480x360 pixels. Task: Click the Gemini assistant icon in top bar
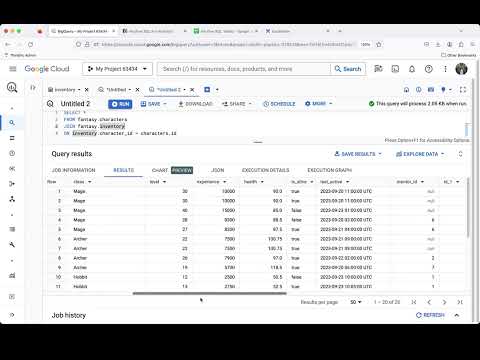click(x=378, y=69)
